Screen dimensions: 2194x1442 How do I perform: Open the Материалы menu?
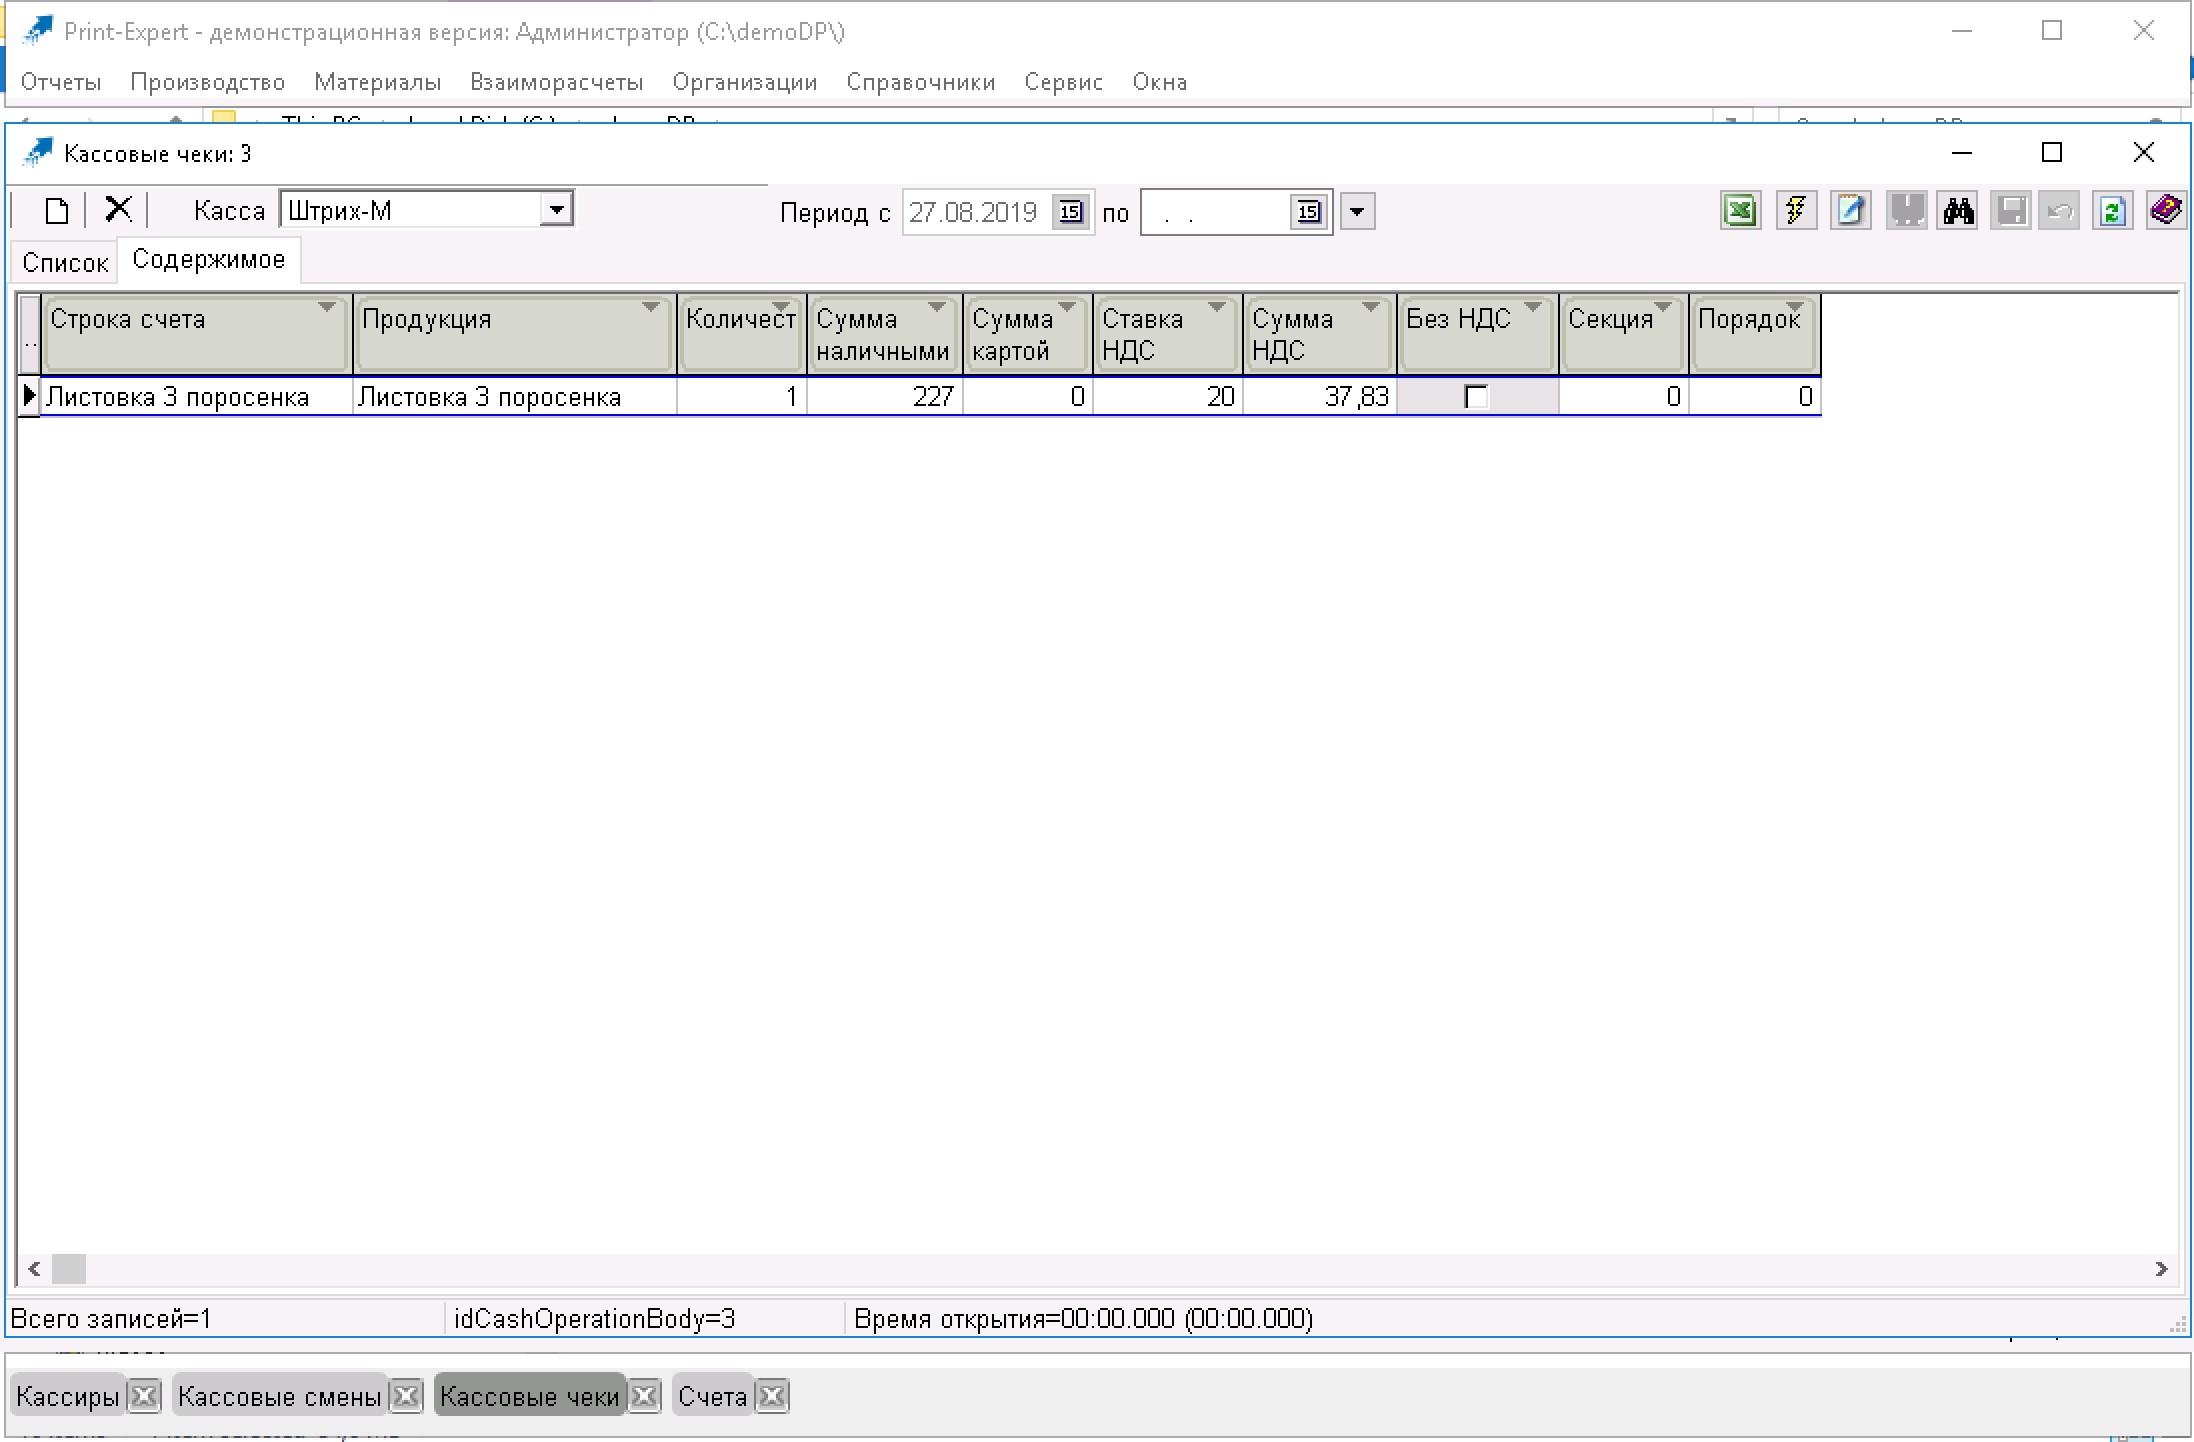click(377, 82)
